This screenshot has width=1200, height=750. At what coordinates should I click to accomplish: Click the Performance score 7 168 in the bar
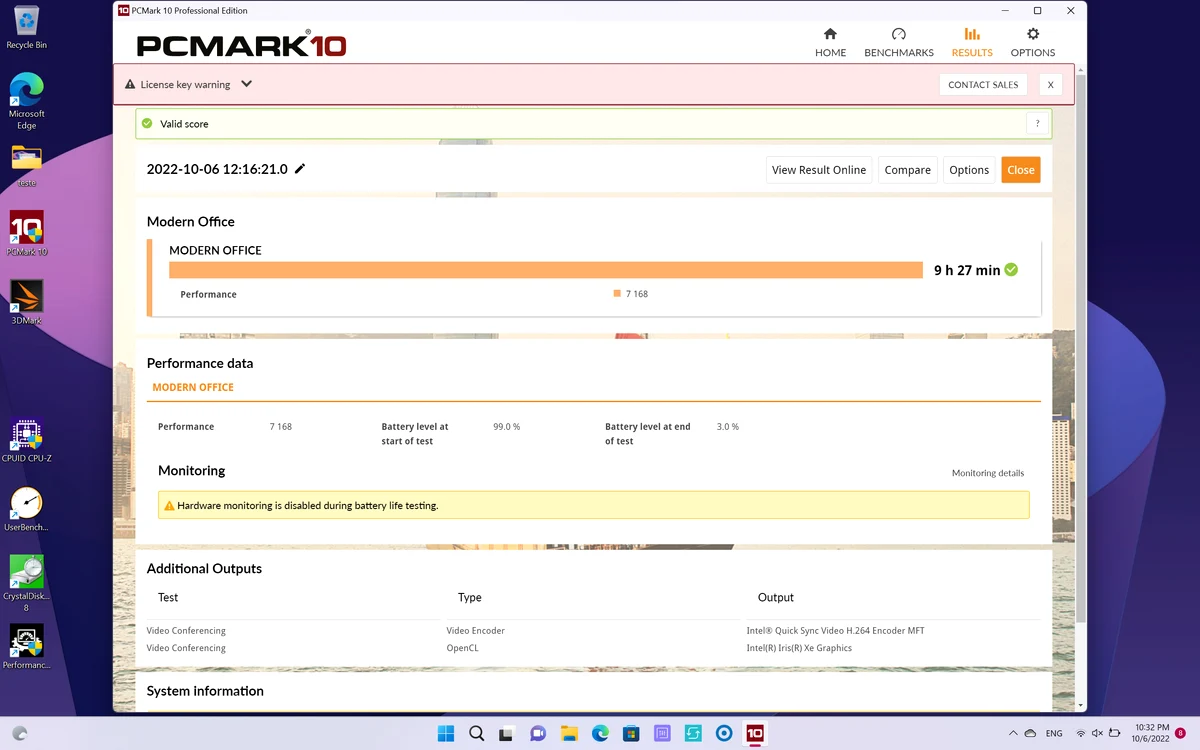637,294
